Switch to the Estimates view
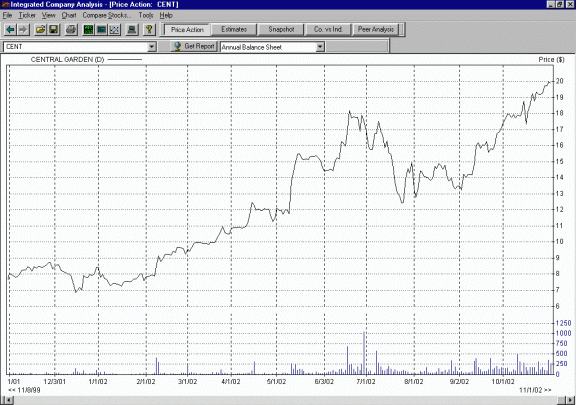Viewport: 577px width, 405px height. tap(234, 29)
